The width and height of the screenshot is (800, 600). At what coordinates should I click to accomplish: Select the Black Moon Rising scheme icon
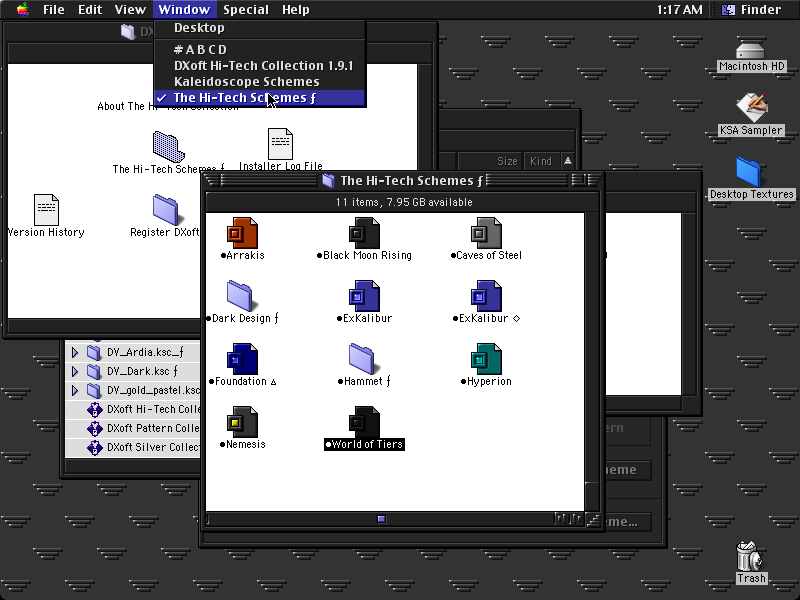[x=364, y=233]
